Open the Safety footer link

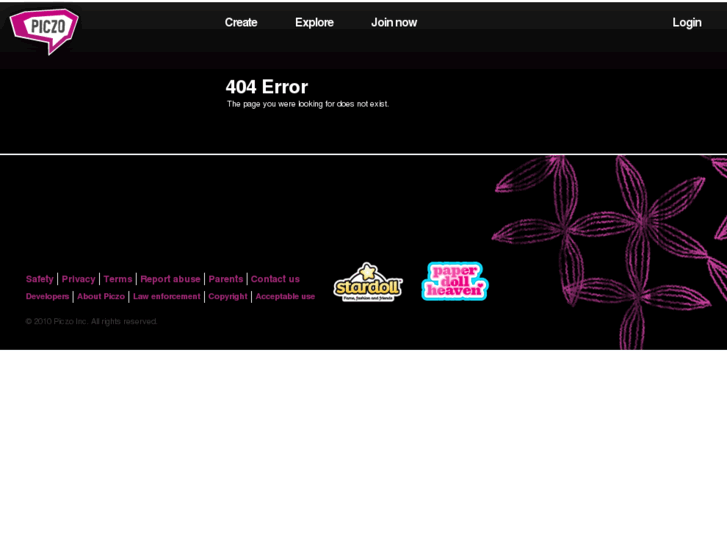coord(39,279)
